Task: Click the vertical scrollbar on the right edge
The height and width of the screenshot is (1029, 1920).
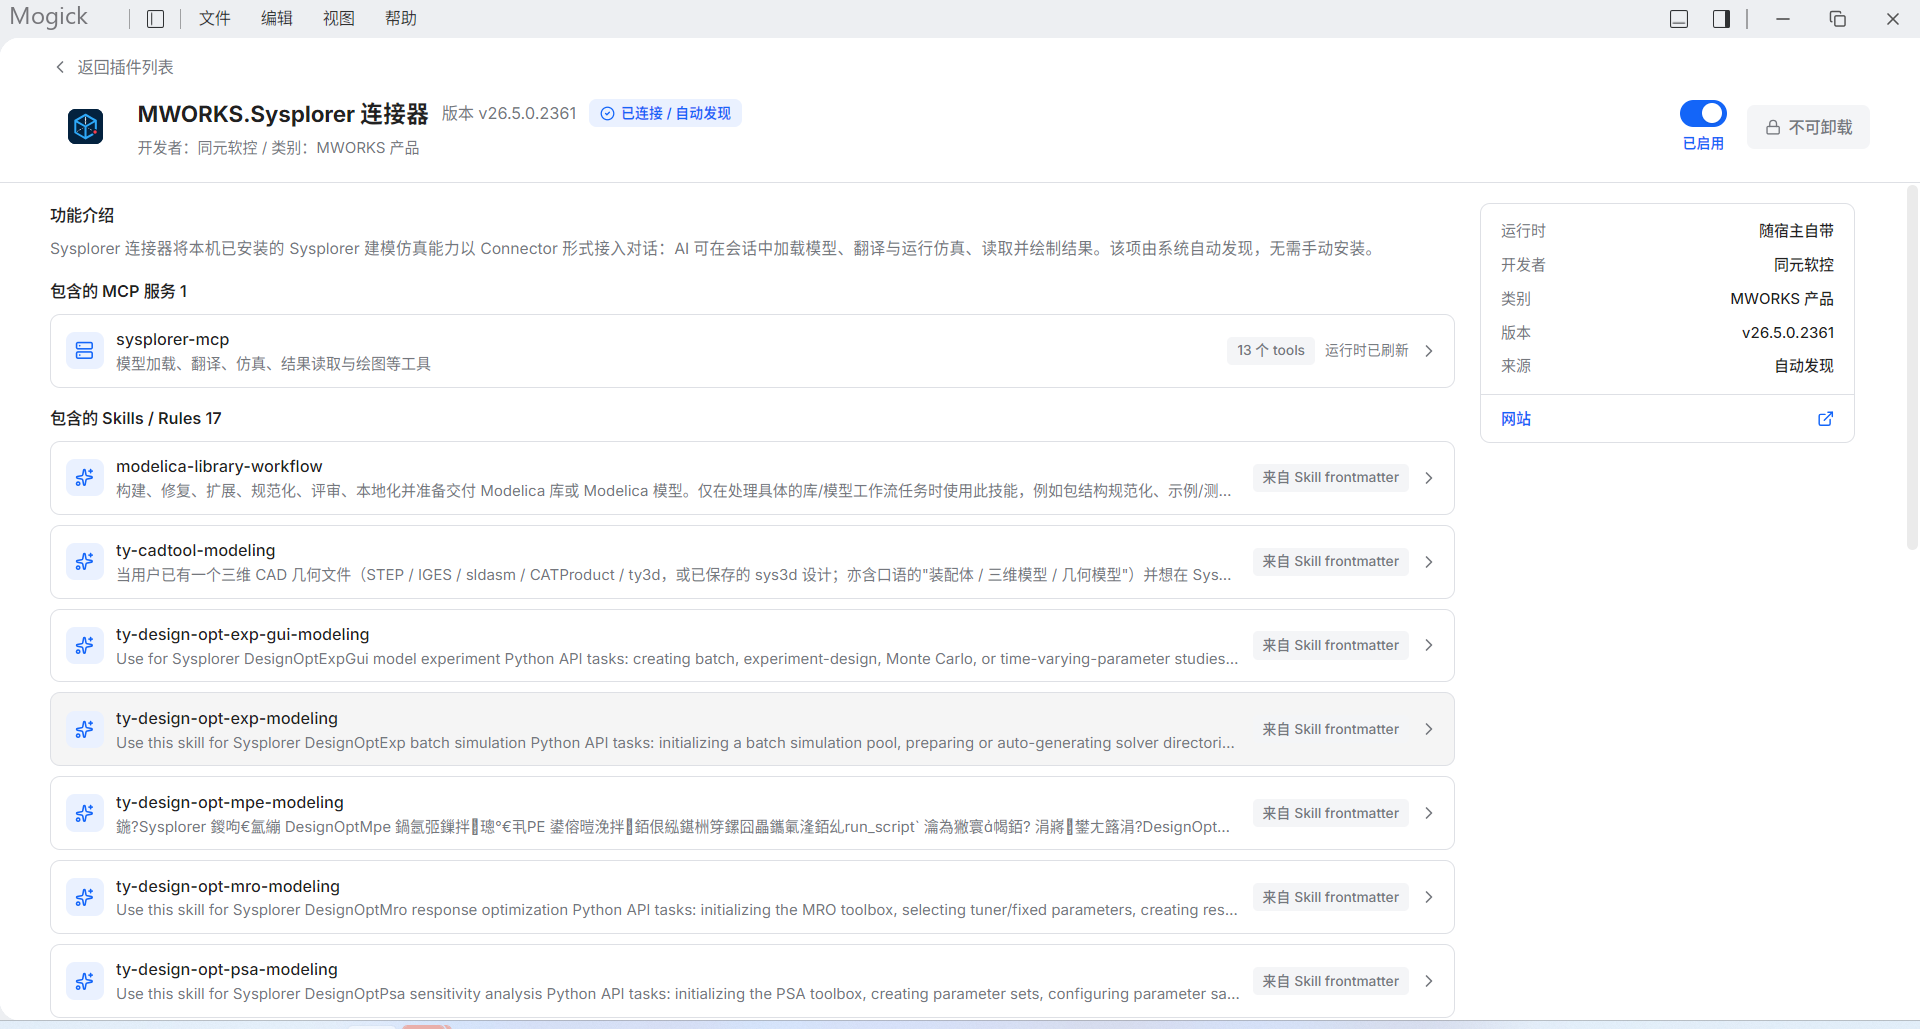Action: coord(1912,368)
